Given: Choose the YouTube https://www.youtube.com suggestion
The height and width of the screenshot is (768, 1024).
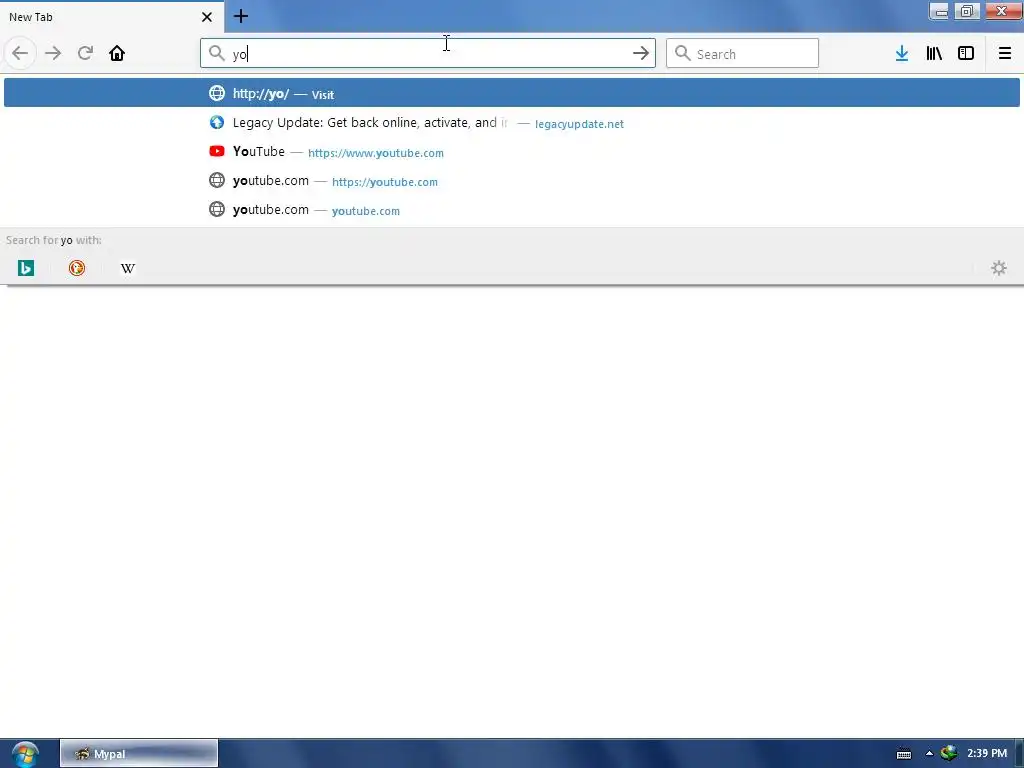Looking at the screenshot, I should tap(512, 152).
